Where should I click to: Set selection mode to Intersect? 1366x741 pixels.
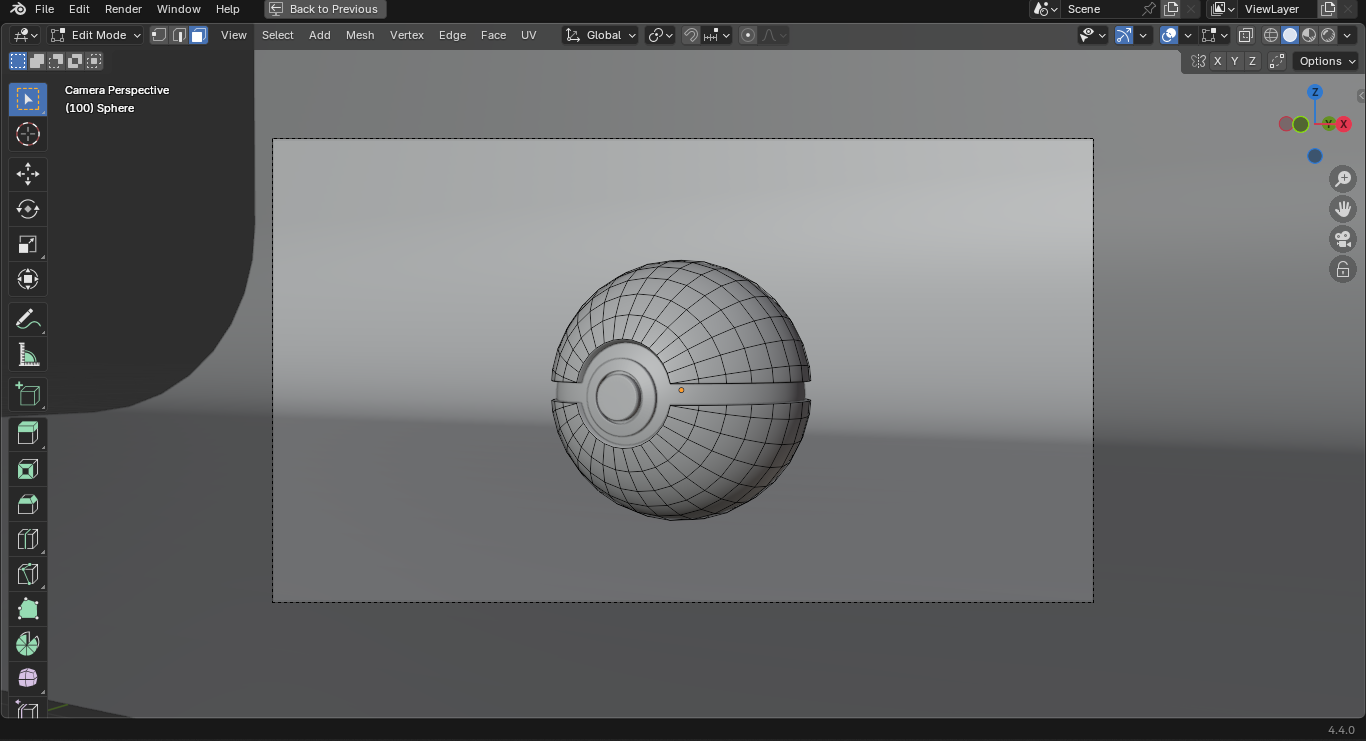tap(94, 61)
